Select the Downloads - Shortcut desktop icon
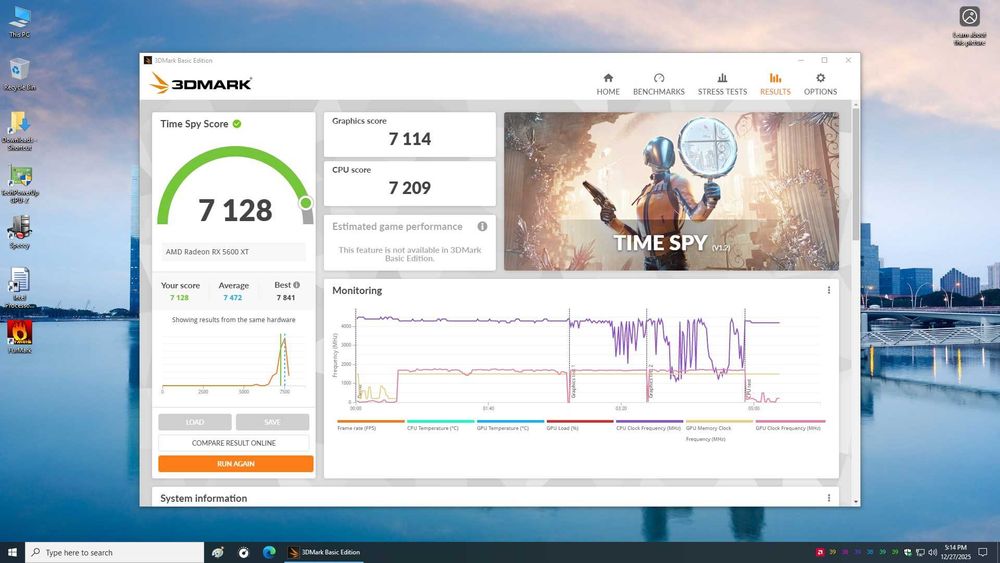The height and width of the screenshot is (563, 1000). [x=19, y=131]
